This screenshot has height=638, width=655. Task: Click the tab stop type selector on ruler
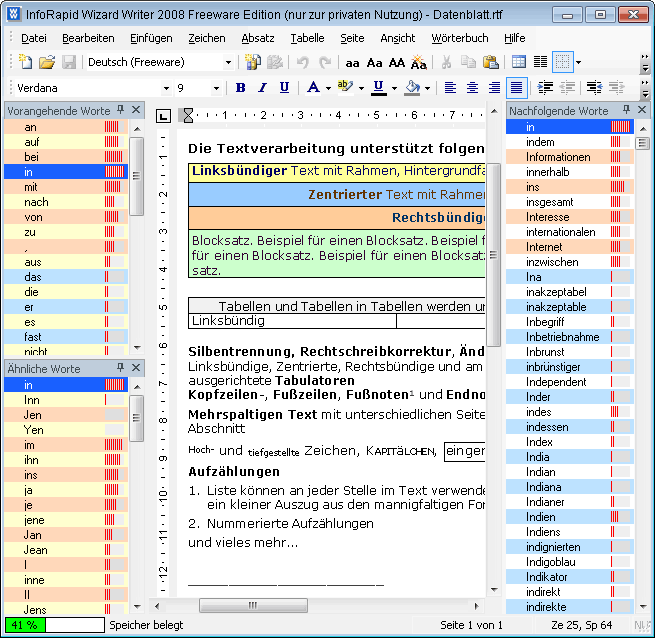pos(163,116)
